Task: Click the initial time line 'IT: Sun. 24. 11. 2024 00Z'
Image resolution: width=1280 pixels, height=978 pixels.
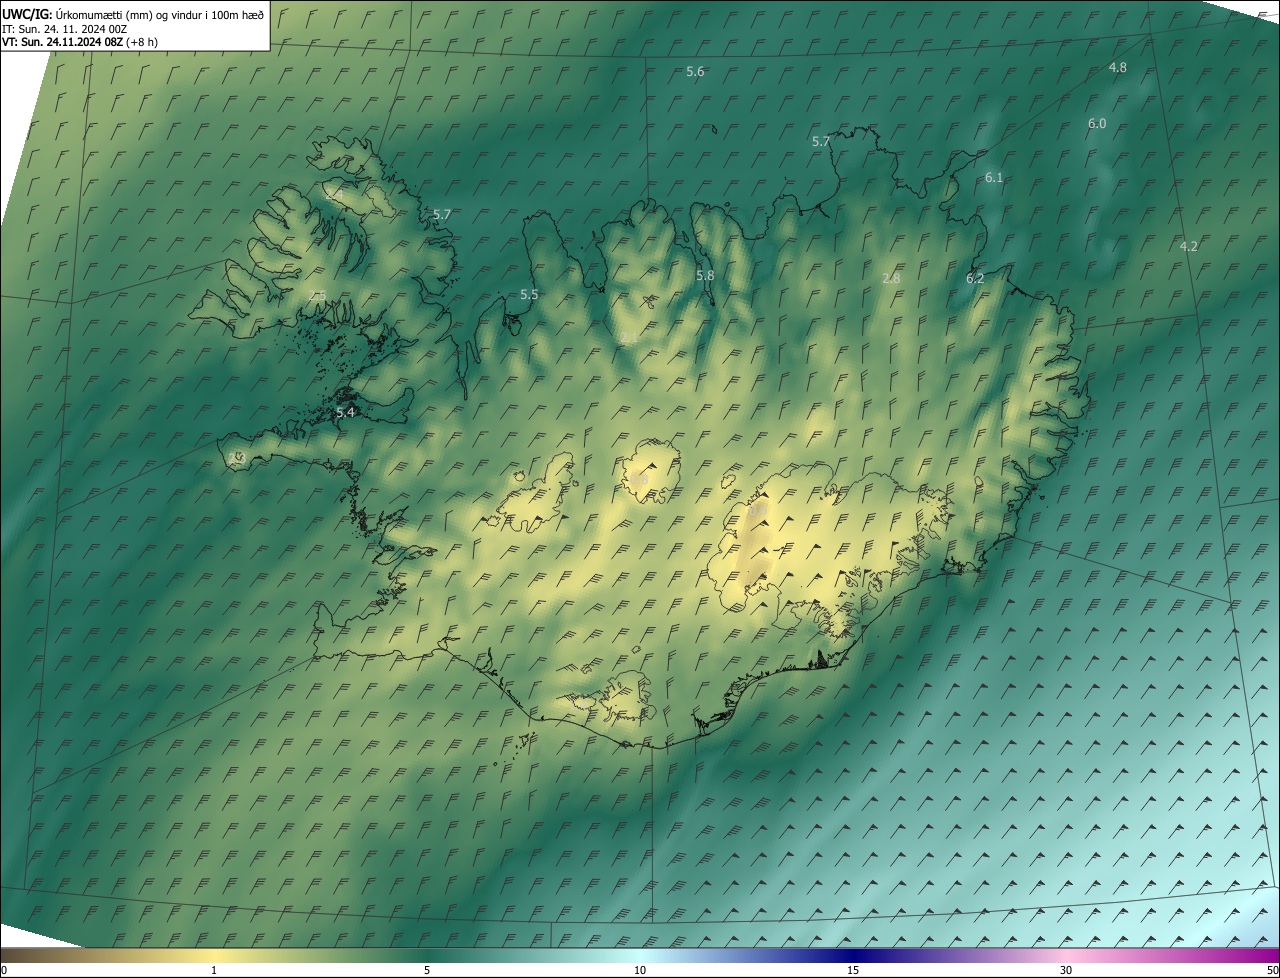Action: (65, 29)
